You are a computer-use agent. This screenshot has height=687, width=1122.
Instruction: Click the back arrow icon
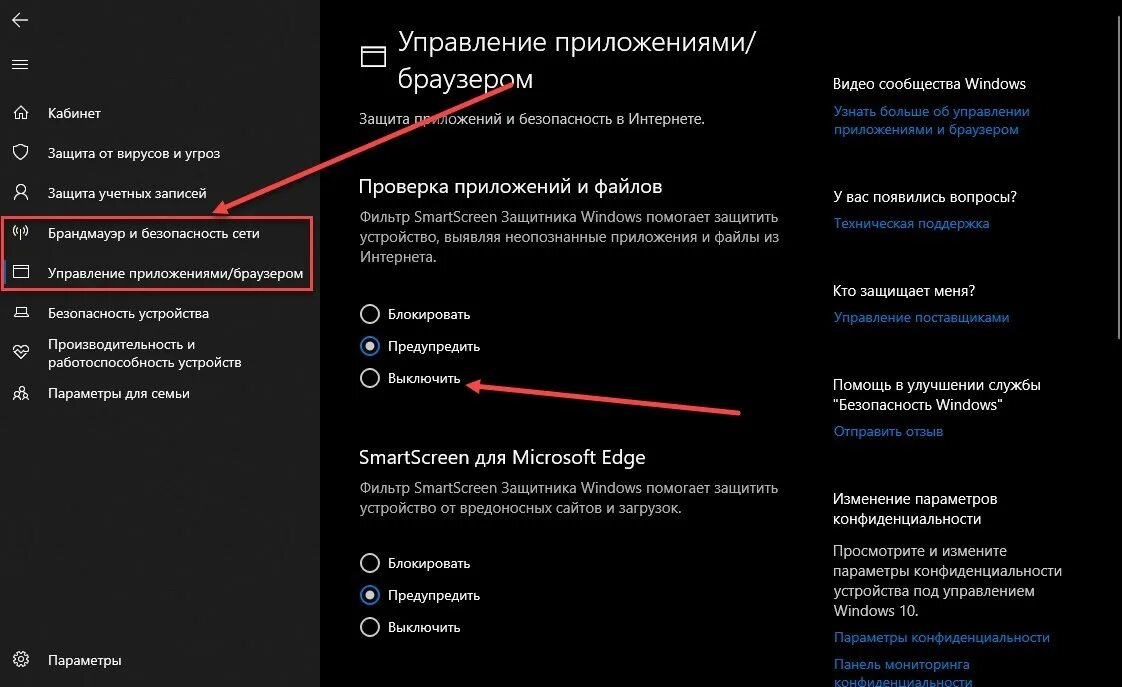click(x=20, y=20)
